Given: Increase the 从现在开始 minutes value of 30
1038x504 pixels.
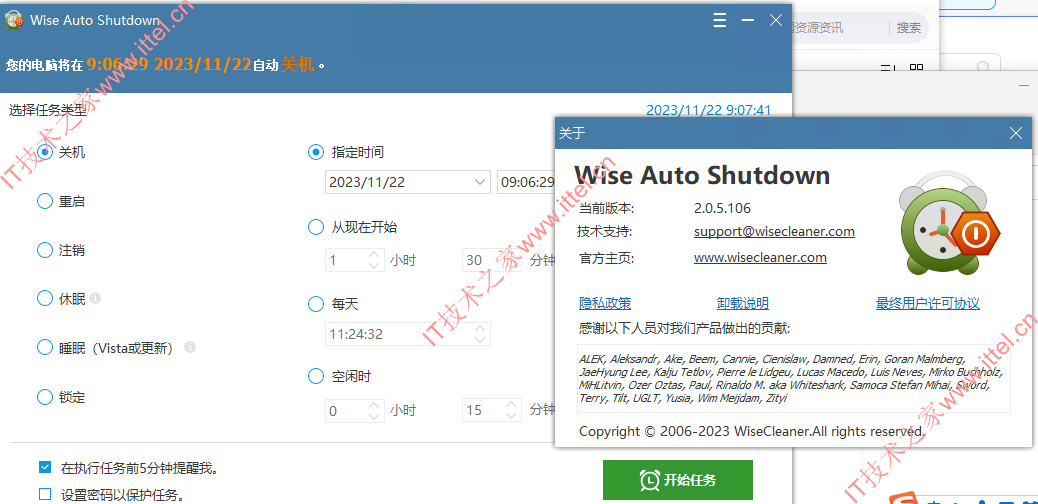Looking at the screenshot, I should [511, 254].
